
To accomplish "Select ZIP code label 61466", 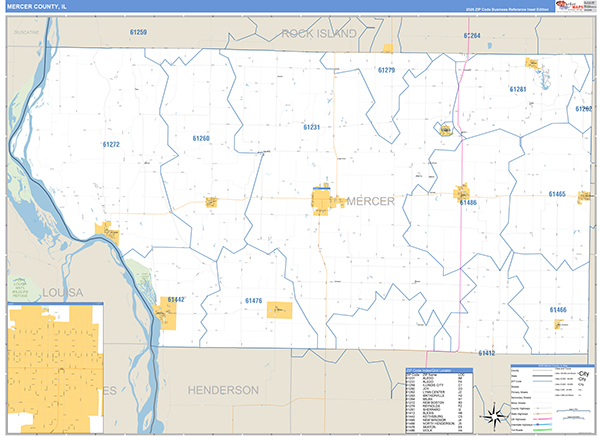I will [x=558, y=310].
